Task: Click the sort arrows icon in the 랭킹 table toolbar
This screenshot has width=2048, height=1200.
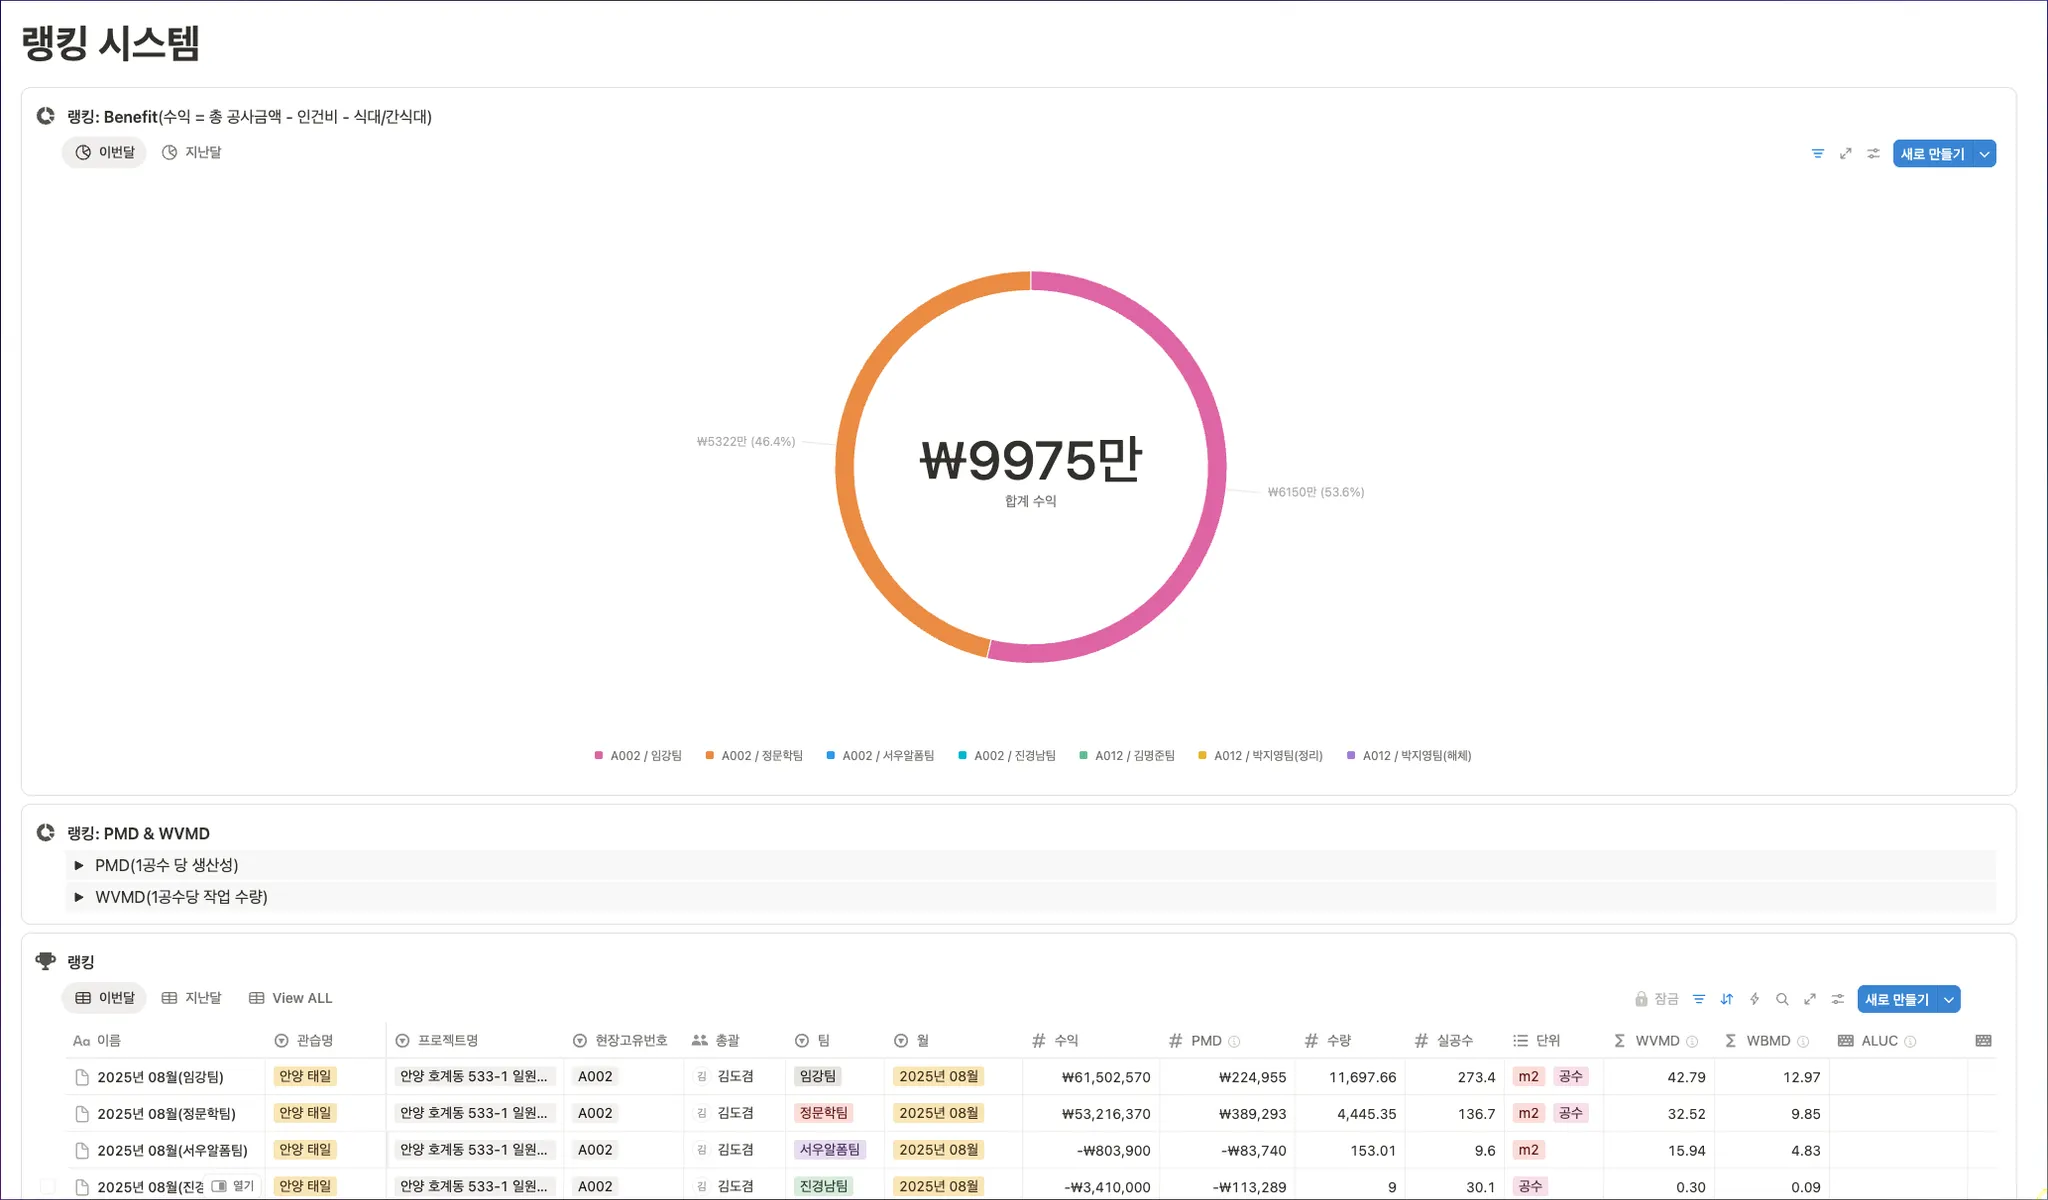Action: point(1726,999)
